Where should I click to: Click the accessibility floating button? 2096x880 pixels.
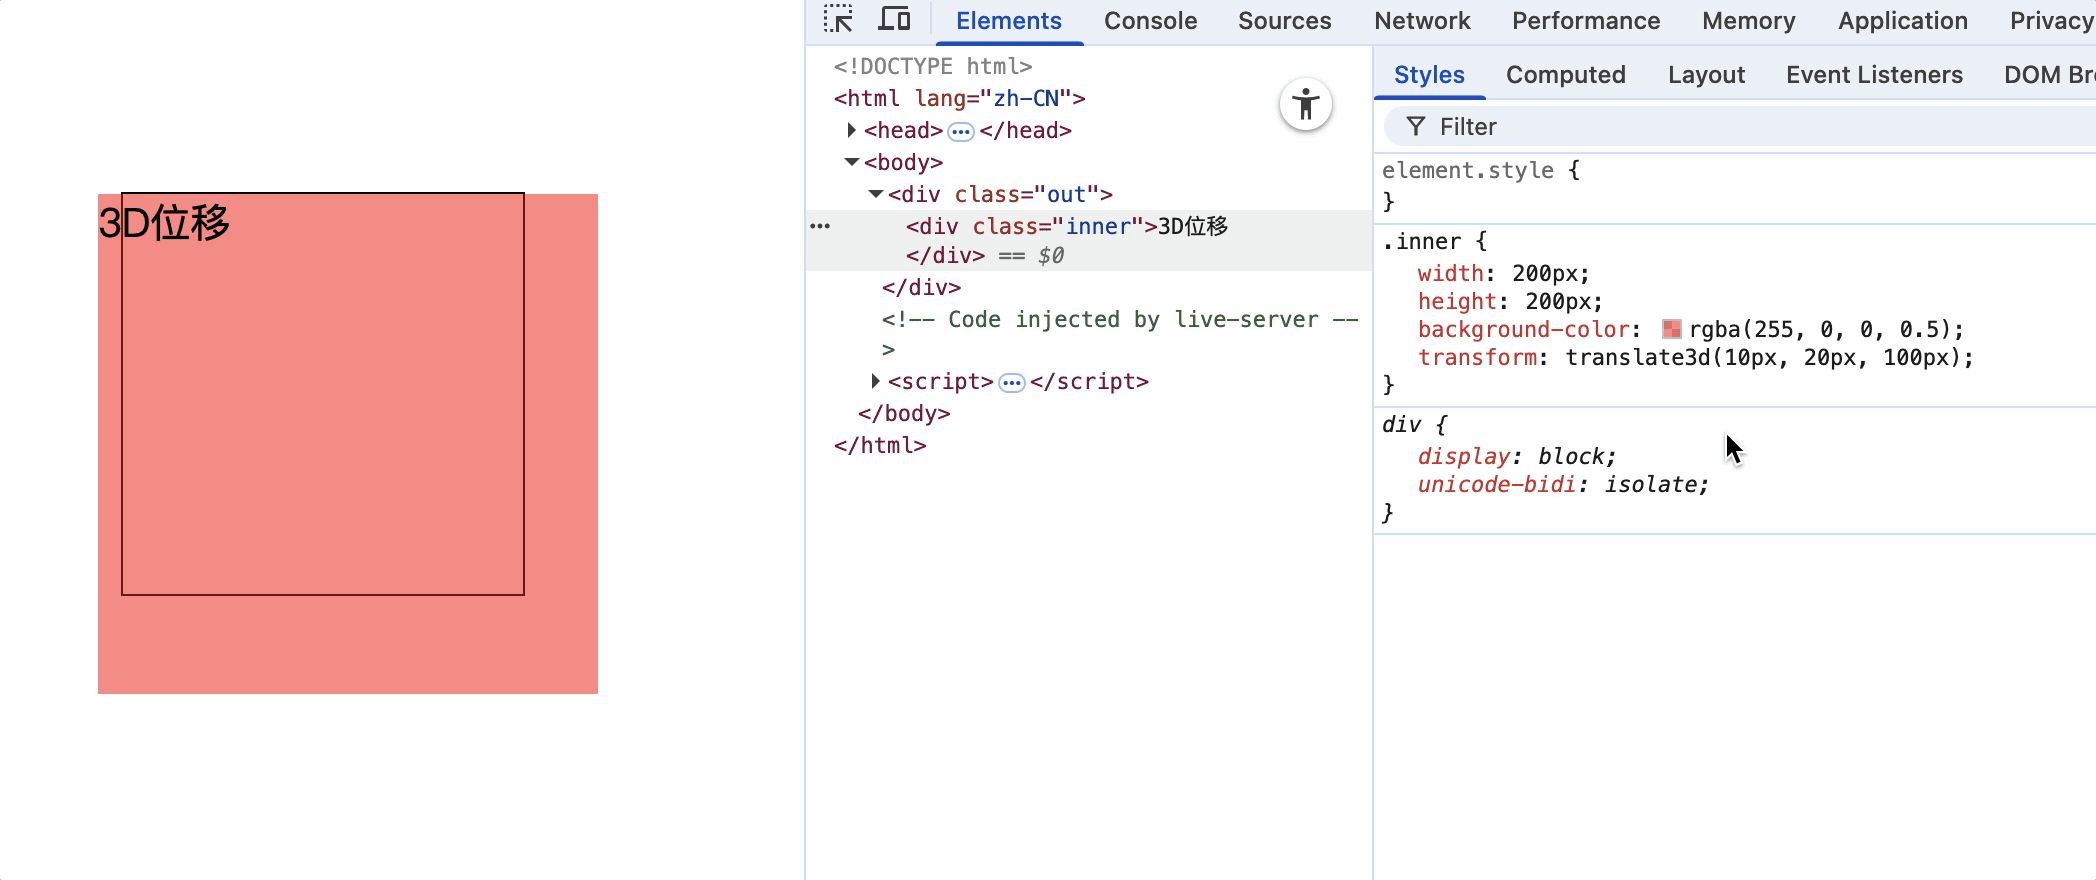click(1305, 104)
